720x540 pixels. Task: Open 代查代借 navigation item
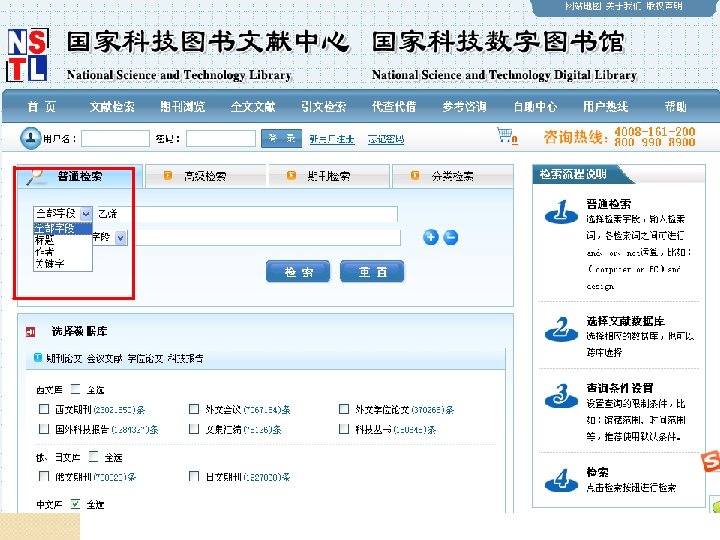pyautogui.click(x=394, y=107)
